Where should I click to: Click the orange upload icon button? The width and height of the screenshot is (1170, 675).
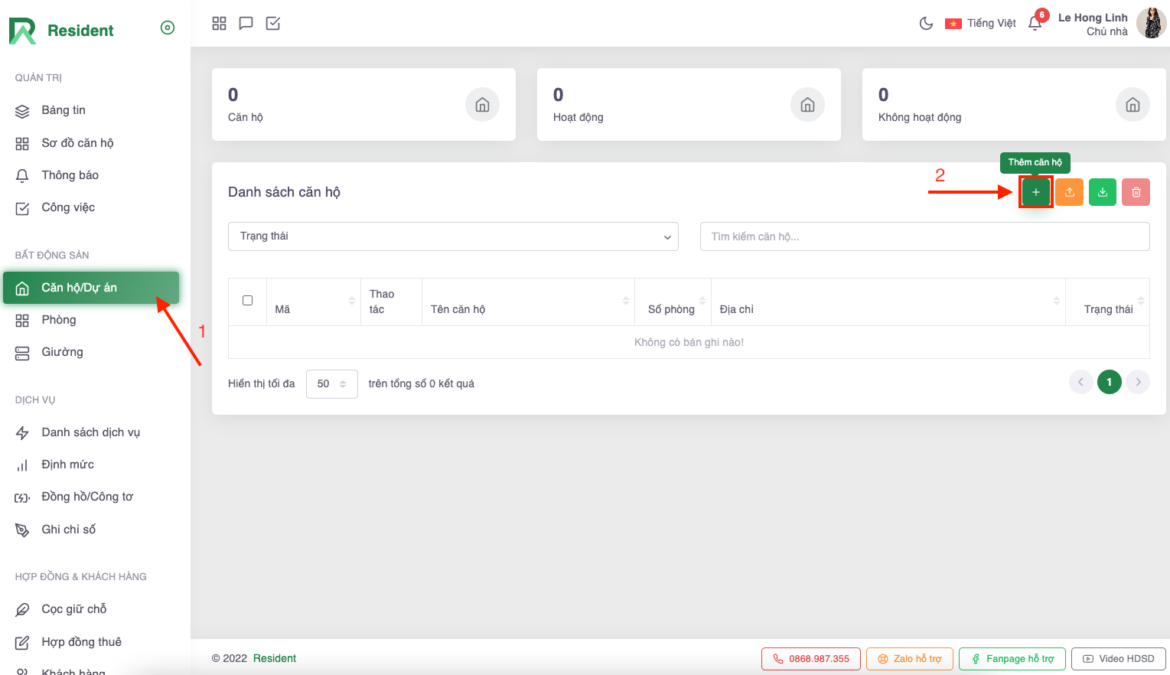coord(1069,192)
